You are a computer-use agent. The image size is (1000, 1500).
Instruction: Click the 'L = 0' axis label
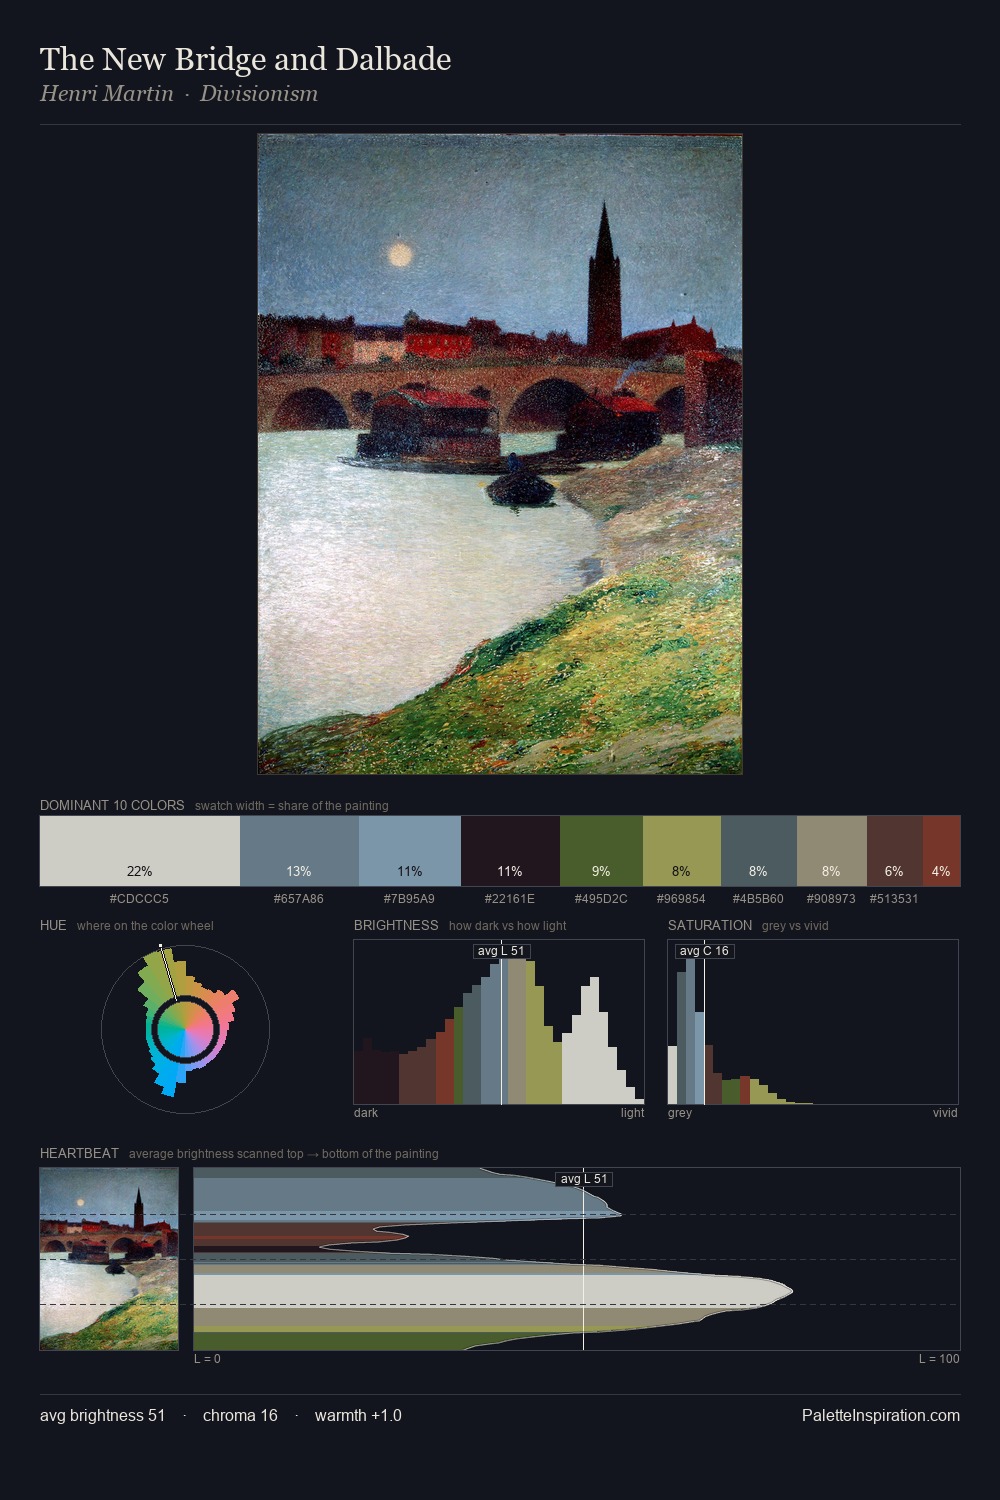click(x=207, y=1359)
